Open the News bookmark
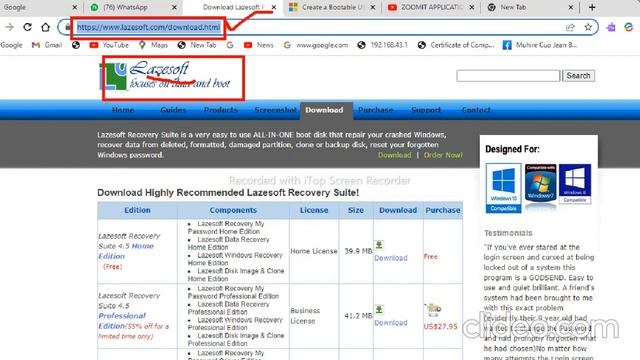This screenshot has height=360, width=640. click(x=259, y=45)
